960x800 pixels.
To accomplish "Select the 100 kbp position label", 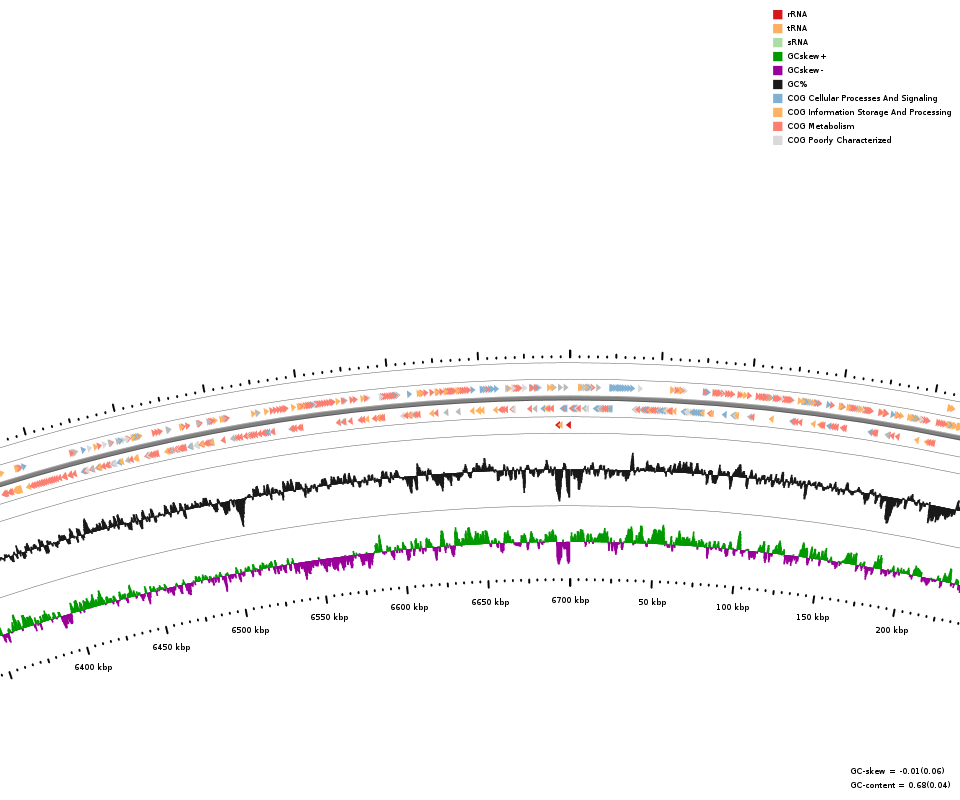I will pos(732,607).
